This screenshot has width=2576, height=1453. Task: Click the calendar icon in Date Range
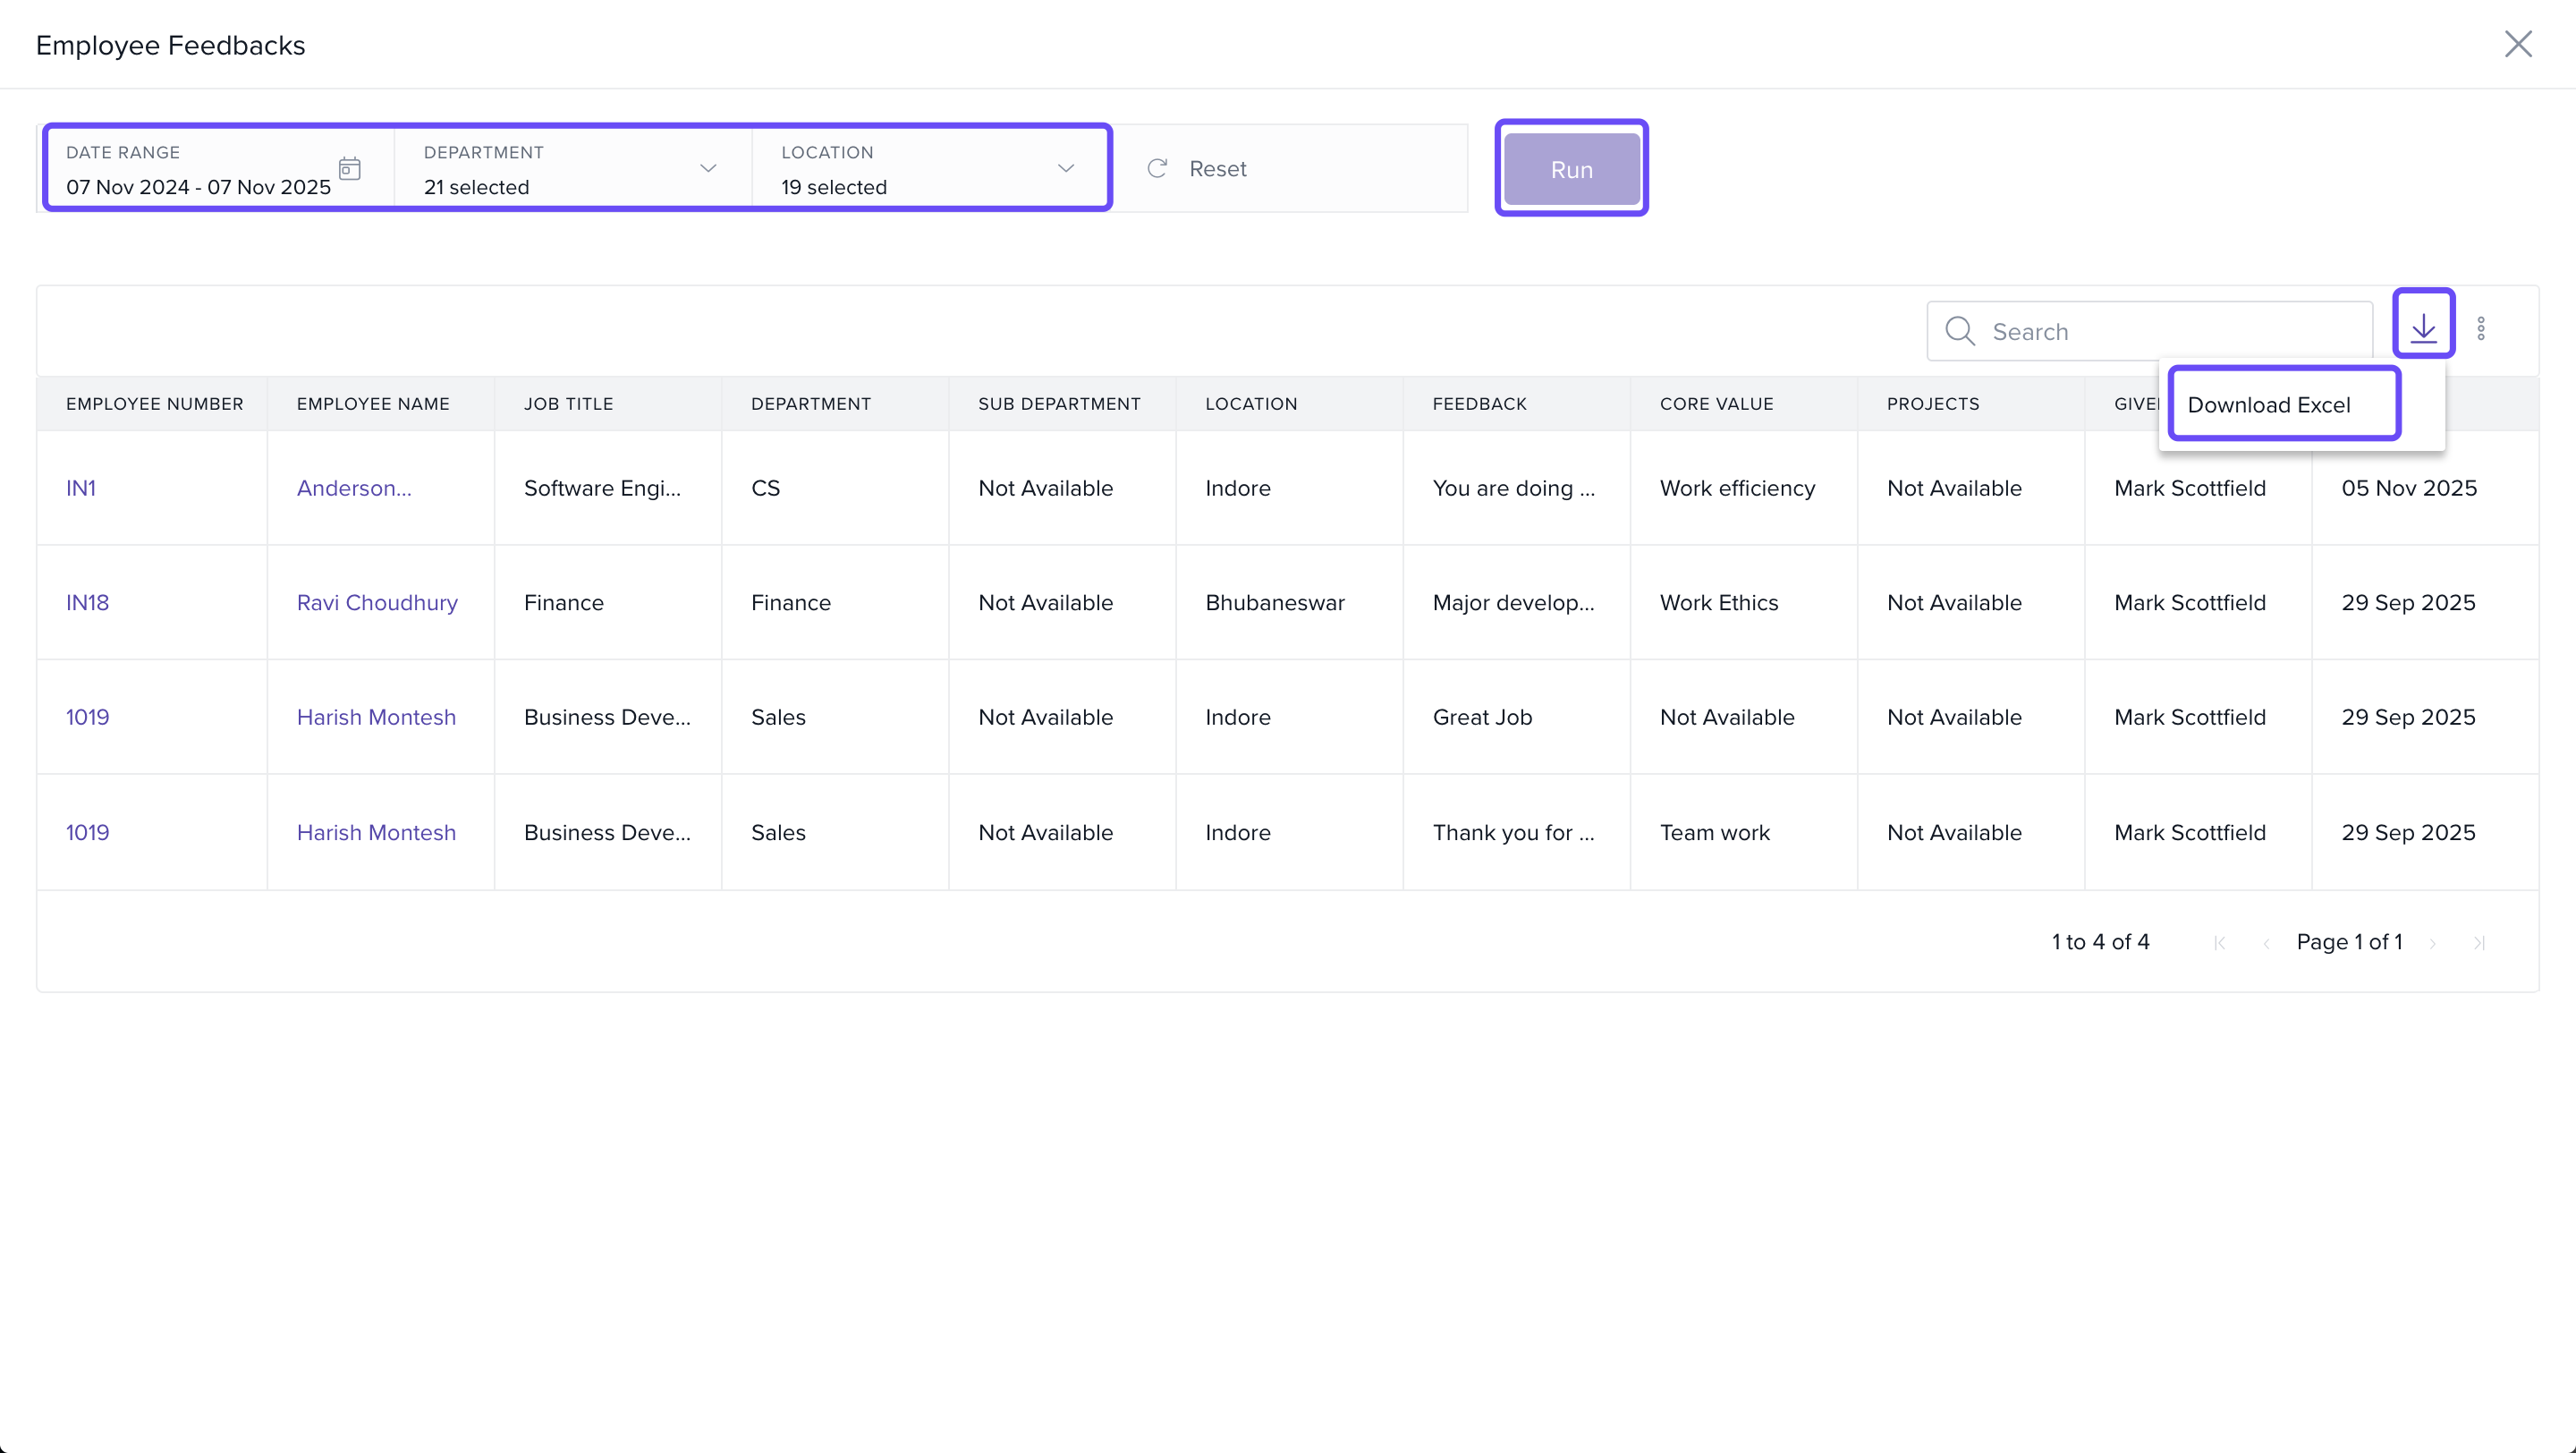click(349, 168)
